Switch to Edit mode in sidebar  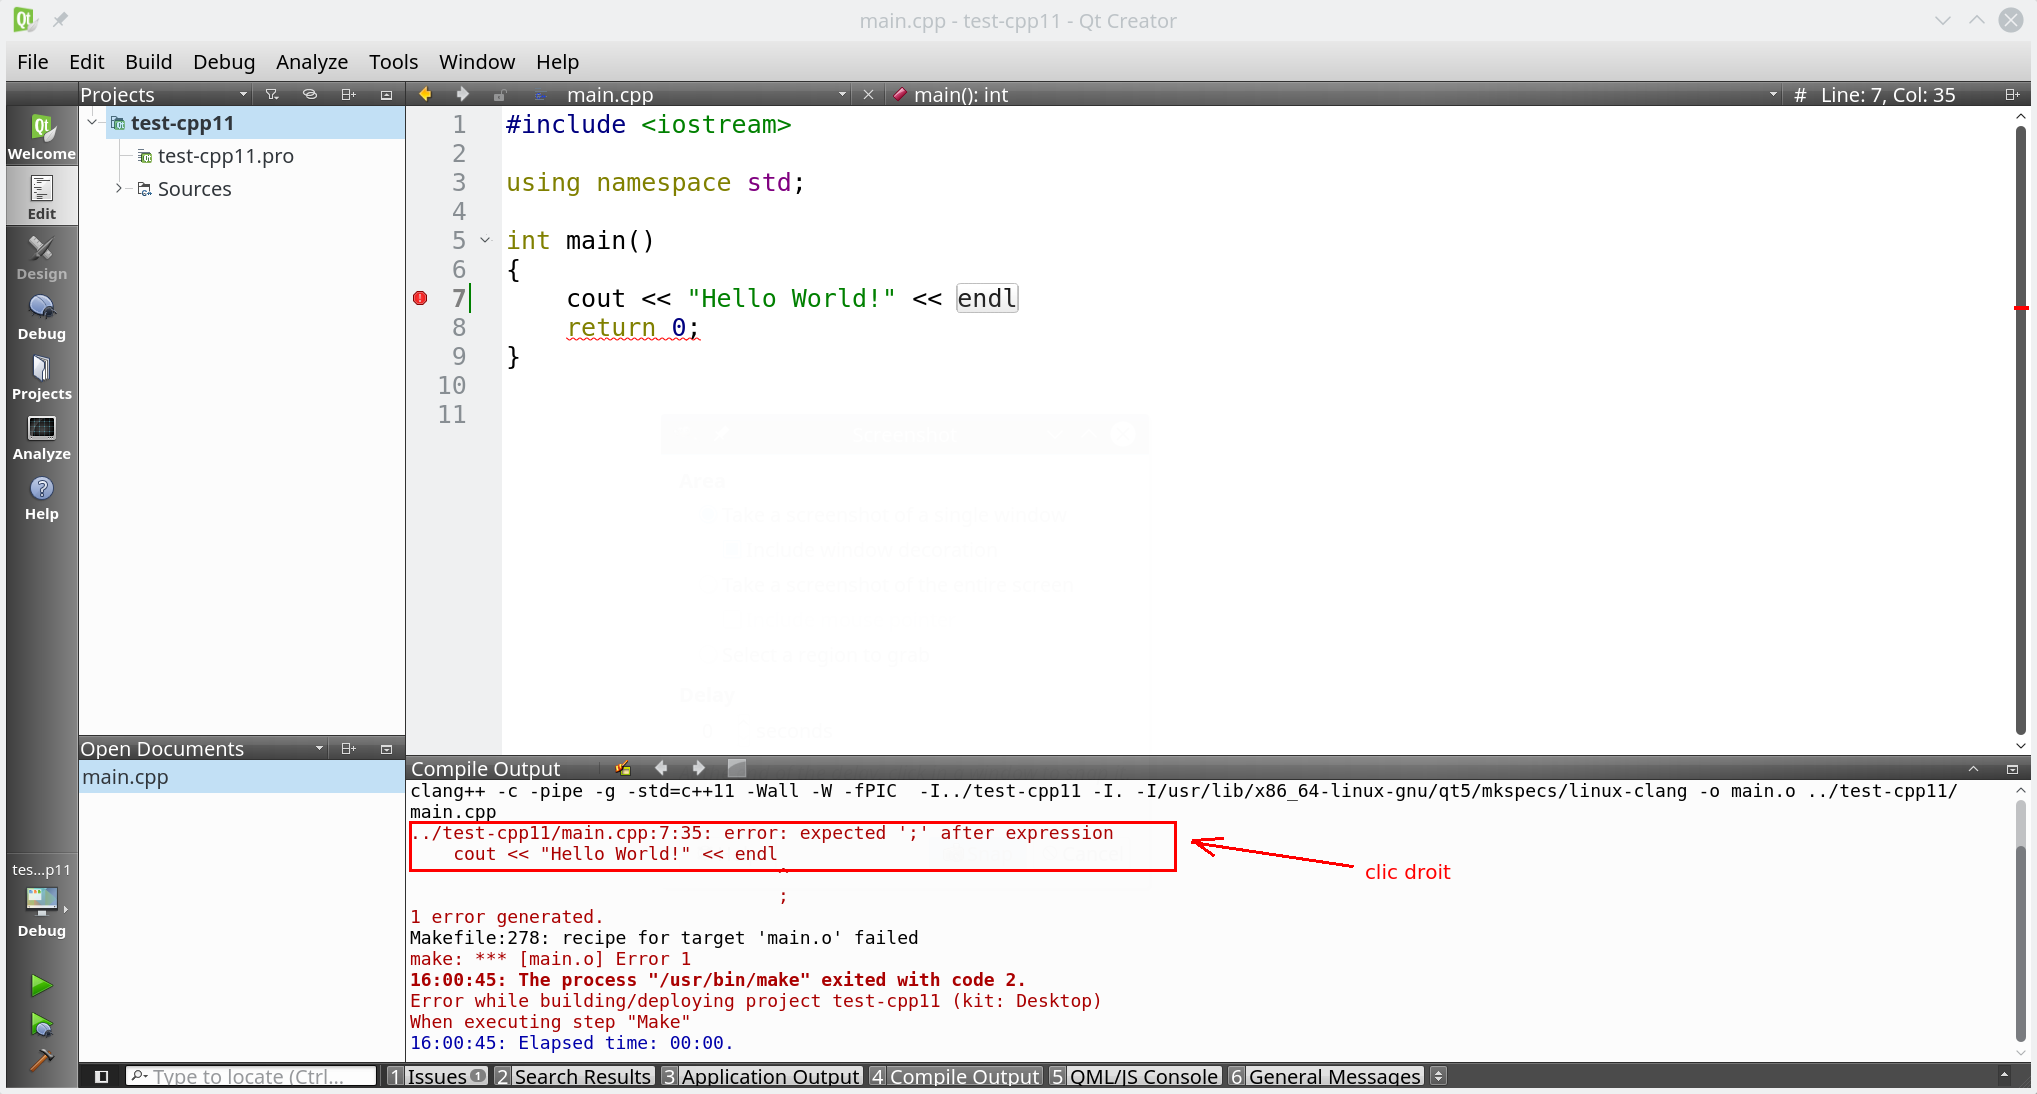tap(42, 197)
